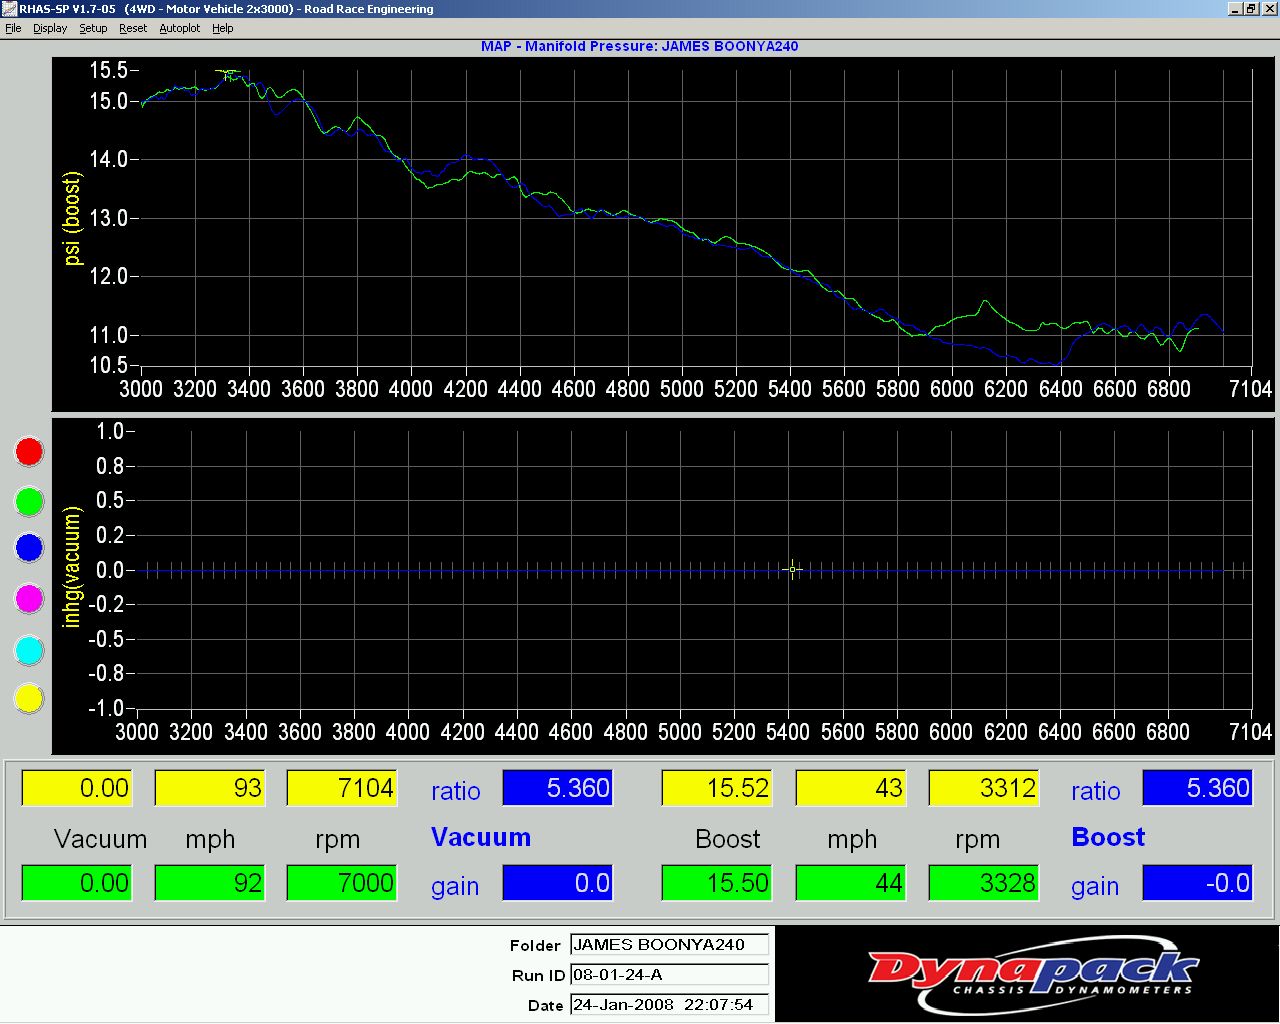Click the Reset menu item
Viewport: 1280px width, 1024px height.
tap(133, 28)
